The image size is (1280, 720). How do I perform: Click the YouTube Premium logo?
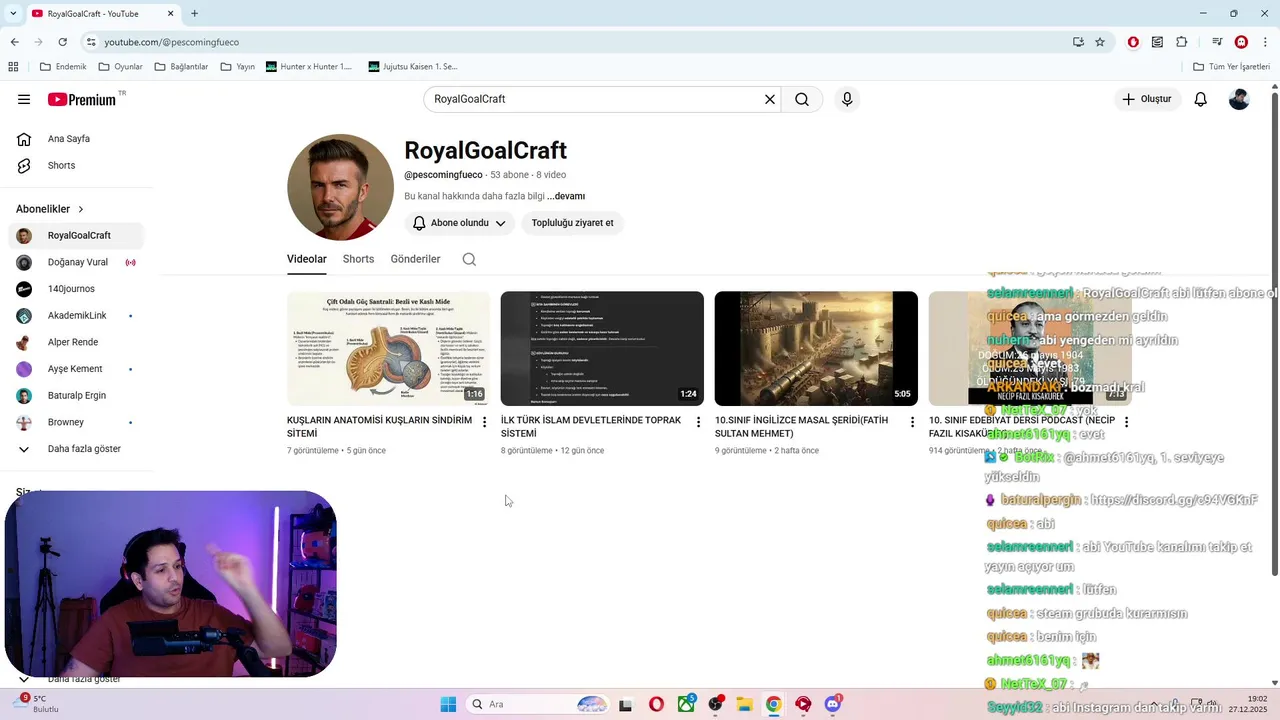[x=82, y=99]
